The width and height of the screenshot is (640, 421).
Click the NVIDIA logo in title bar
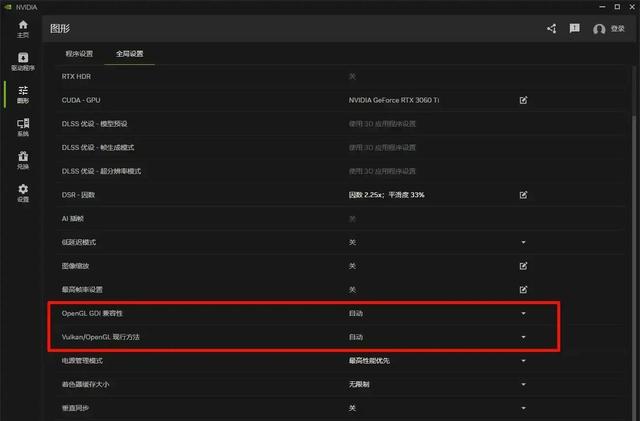(7, 7)
